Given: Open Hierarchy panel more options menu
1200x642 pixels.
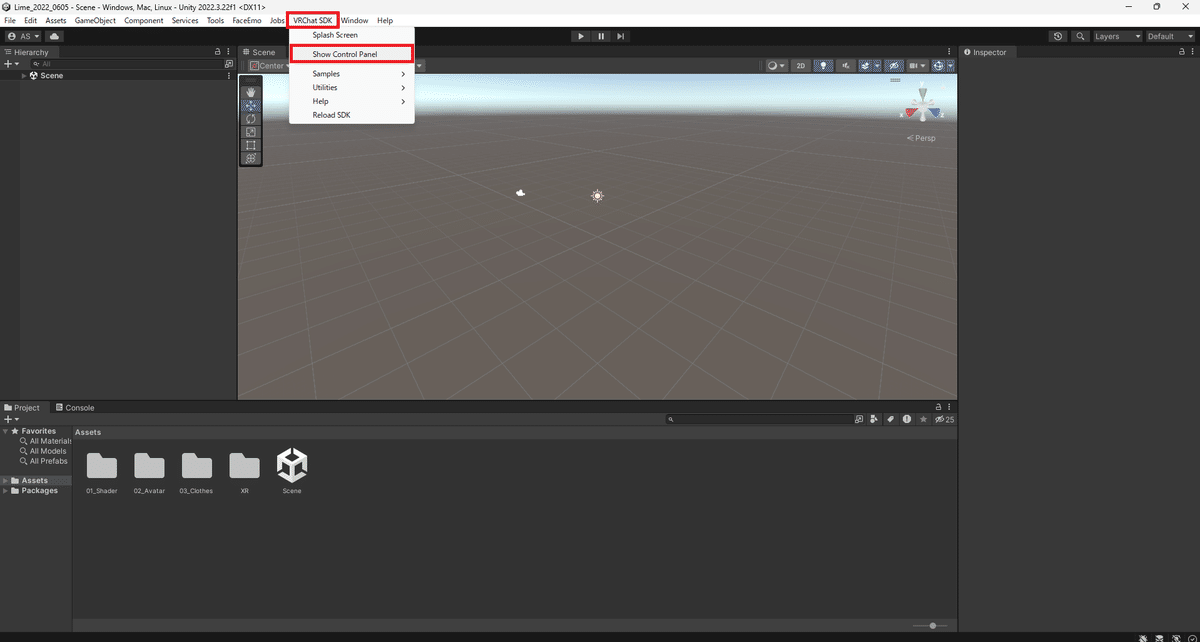Looking at the screenshot, I should pyautogui.click(x=230, y=52).
